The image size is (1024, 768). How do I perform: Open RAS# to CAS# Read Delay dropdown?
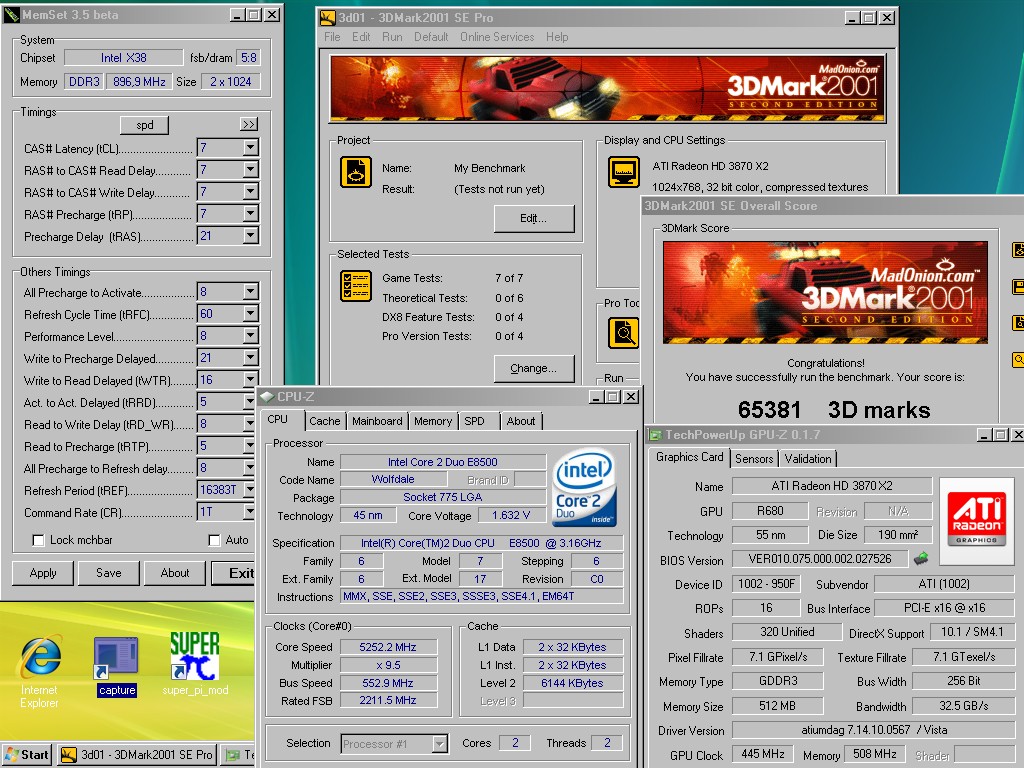pyautogui.click(x=251, y=170)
